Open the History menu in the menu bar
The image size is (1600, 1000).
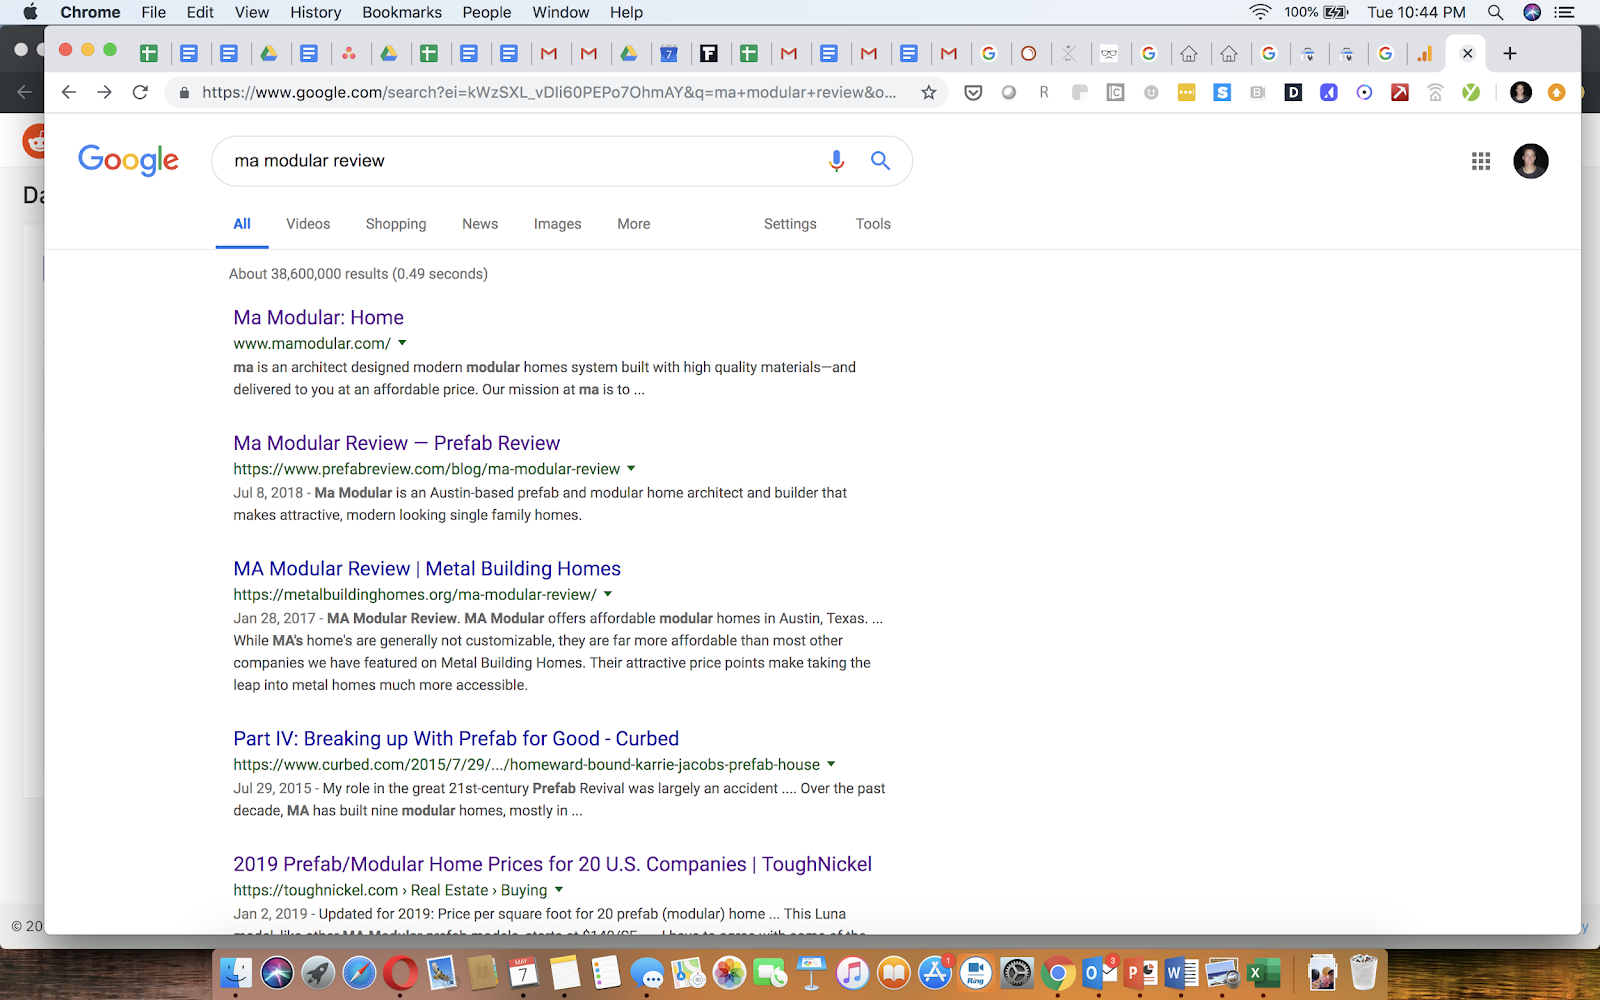click(x=316, y=12)
